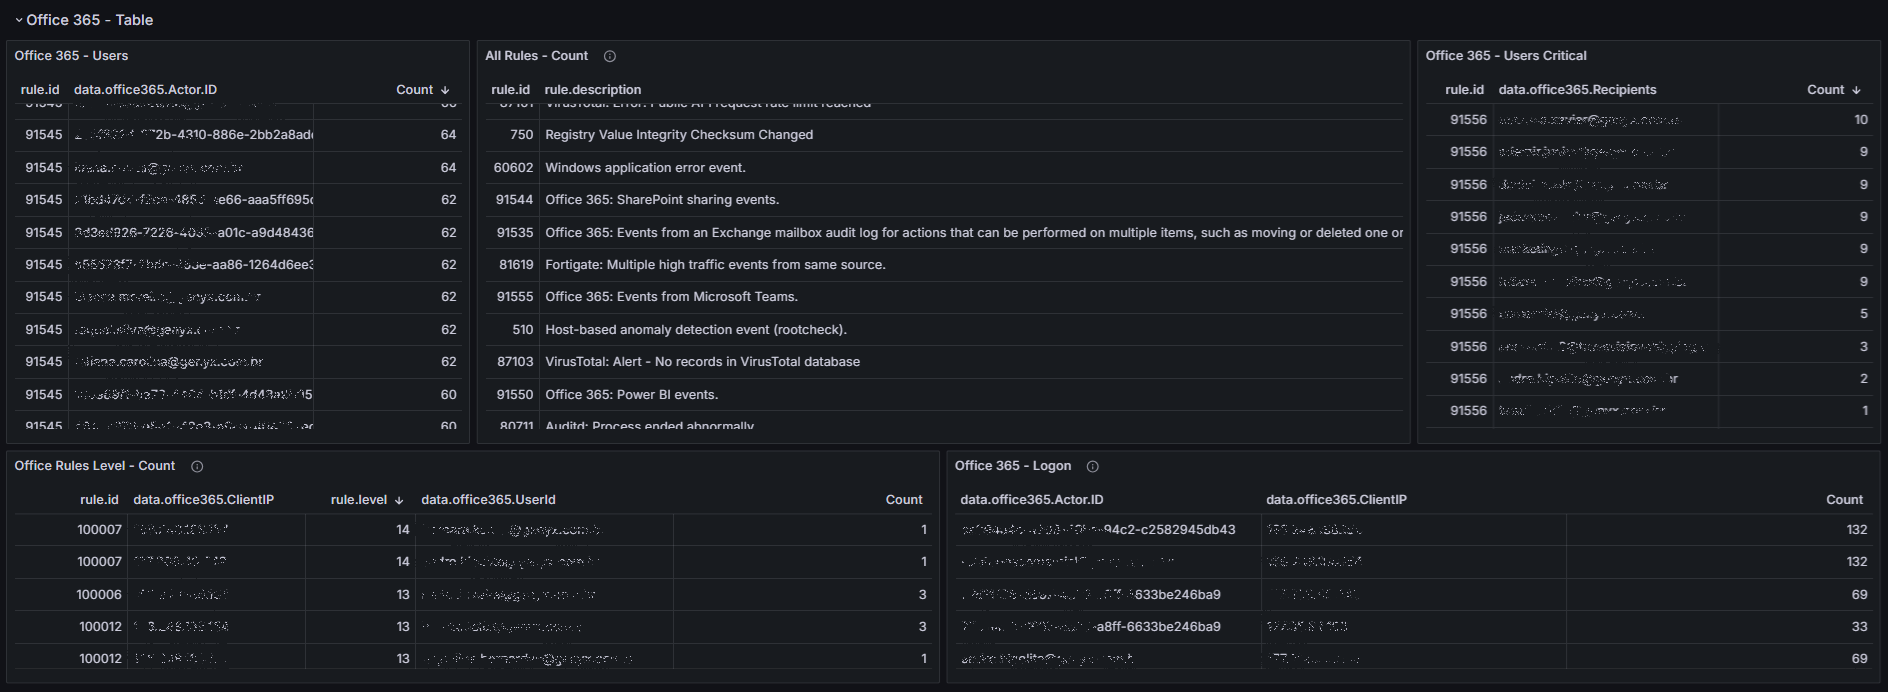Collapse the Office 365 - Table row
This screenshot has width=1888, height=692.
point(19,20)
